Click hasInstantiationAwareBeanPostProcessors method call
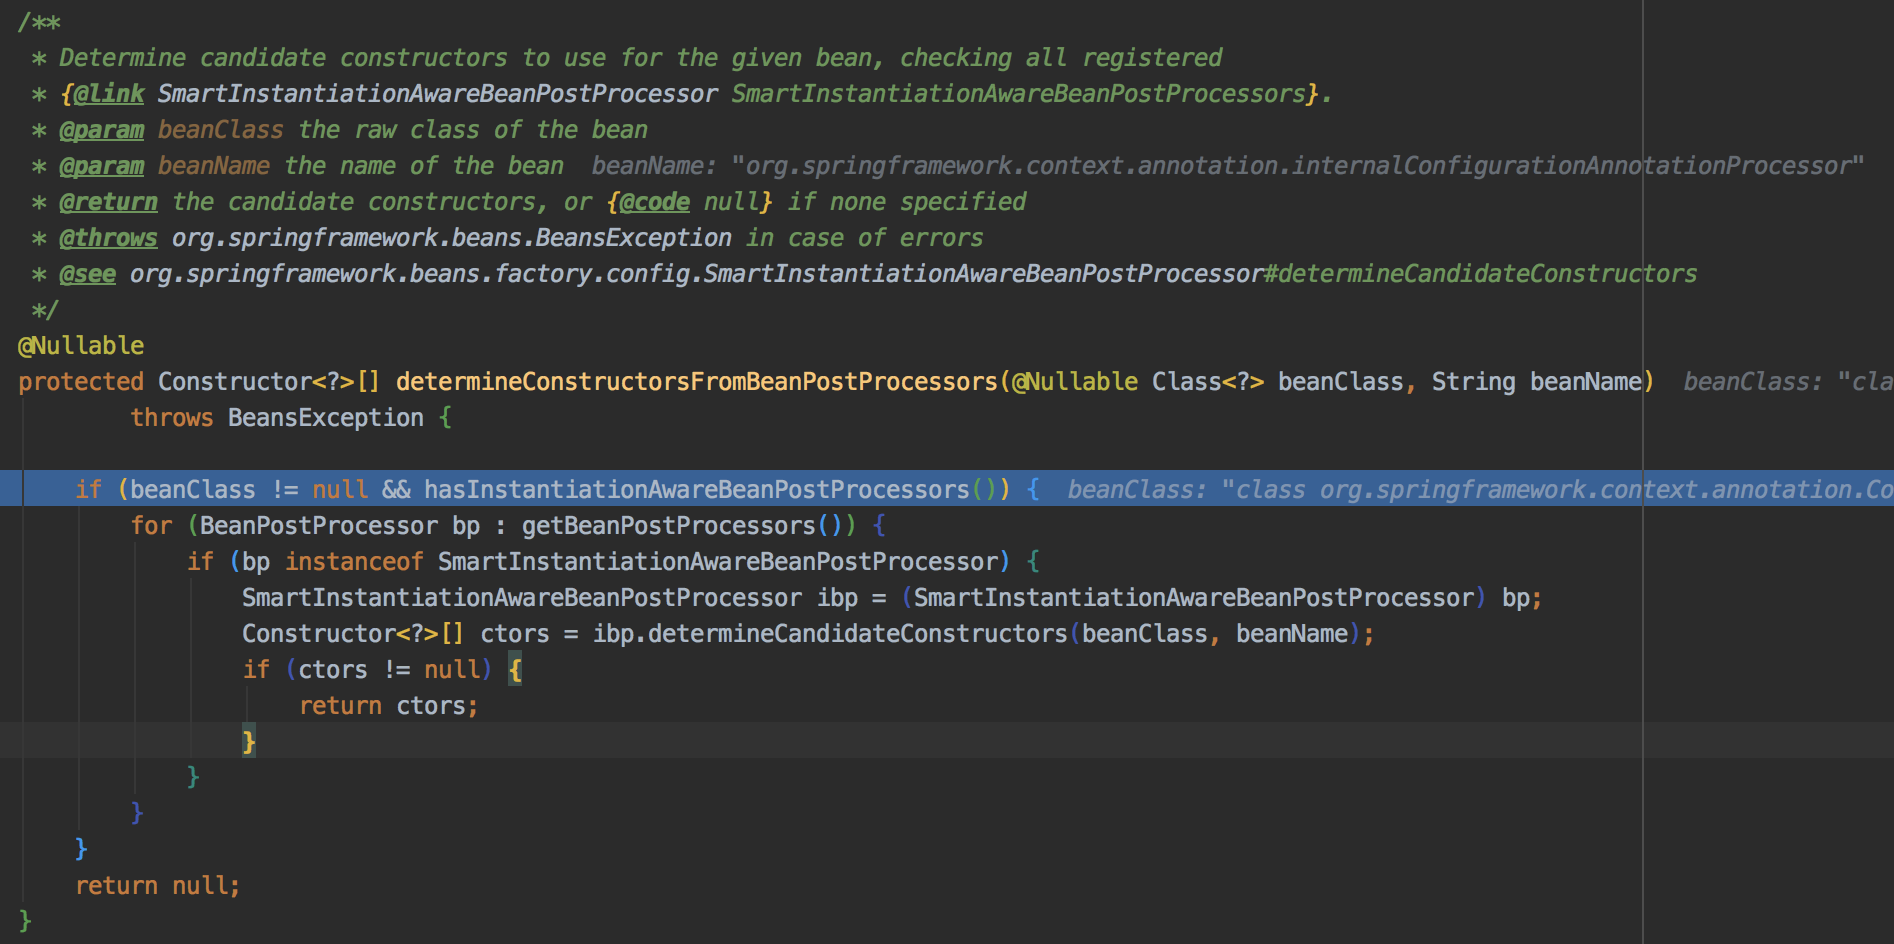This screenshot has height=944, width=1894. [x=697, y=490]
